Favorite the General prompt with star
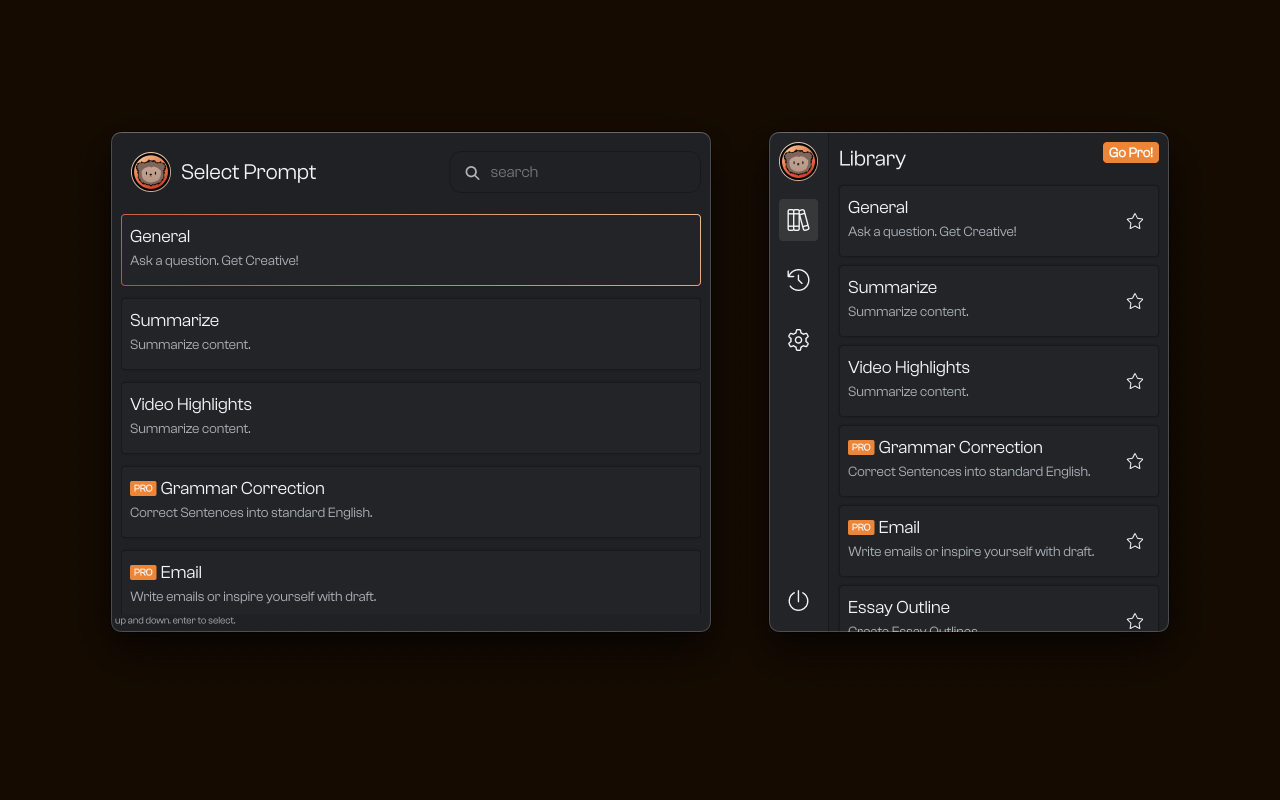 (x=1134, y=221)
